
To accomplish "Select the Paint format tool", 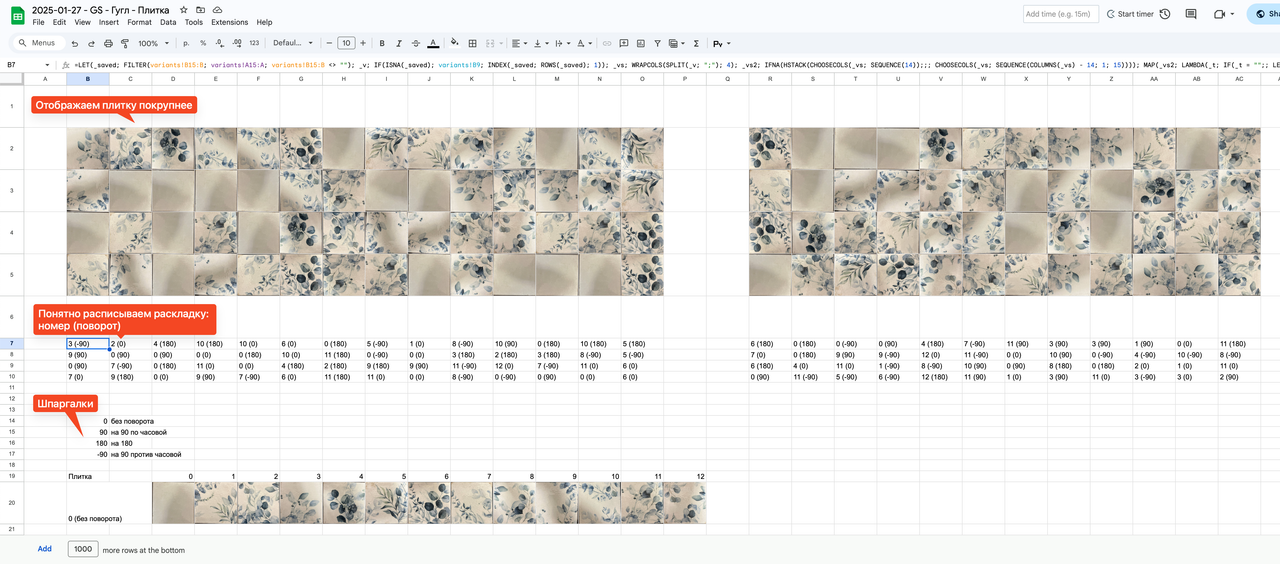I will click(125, 43).
